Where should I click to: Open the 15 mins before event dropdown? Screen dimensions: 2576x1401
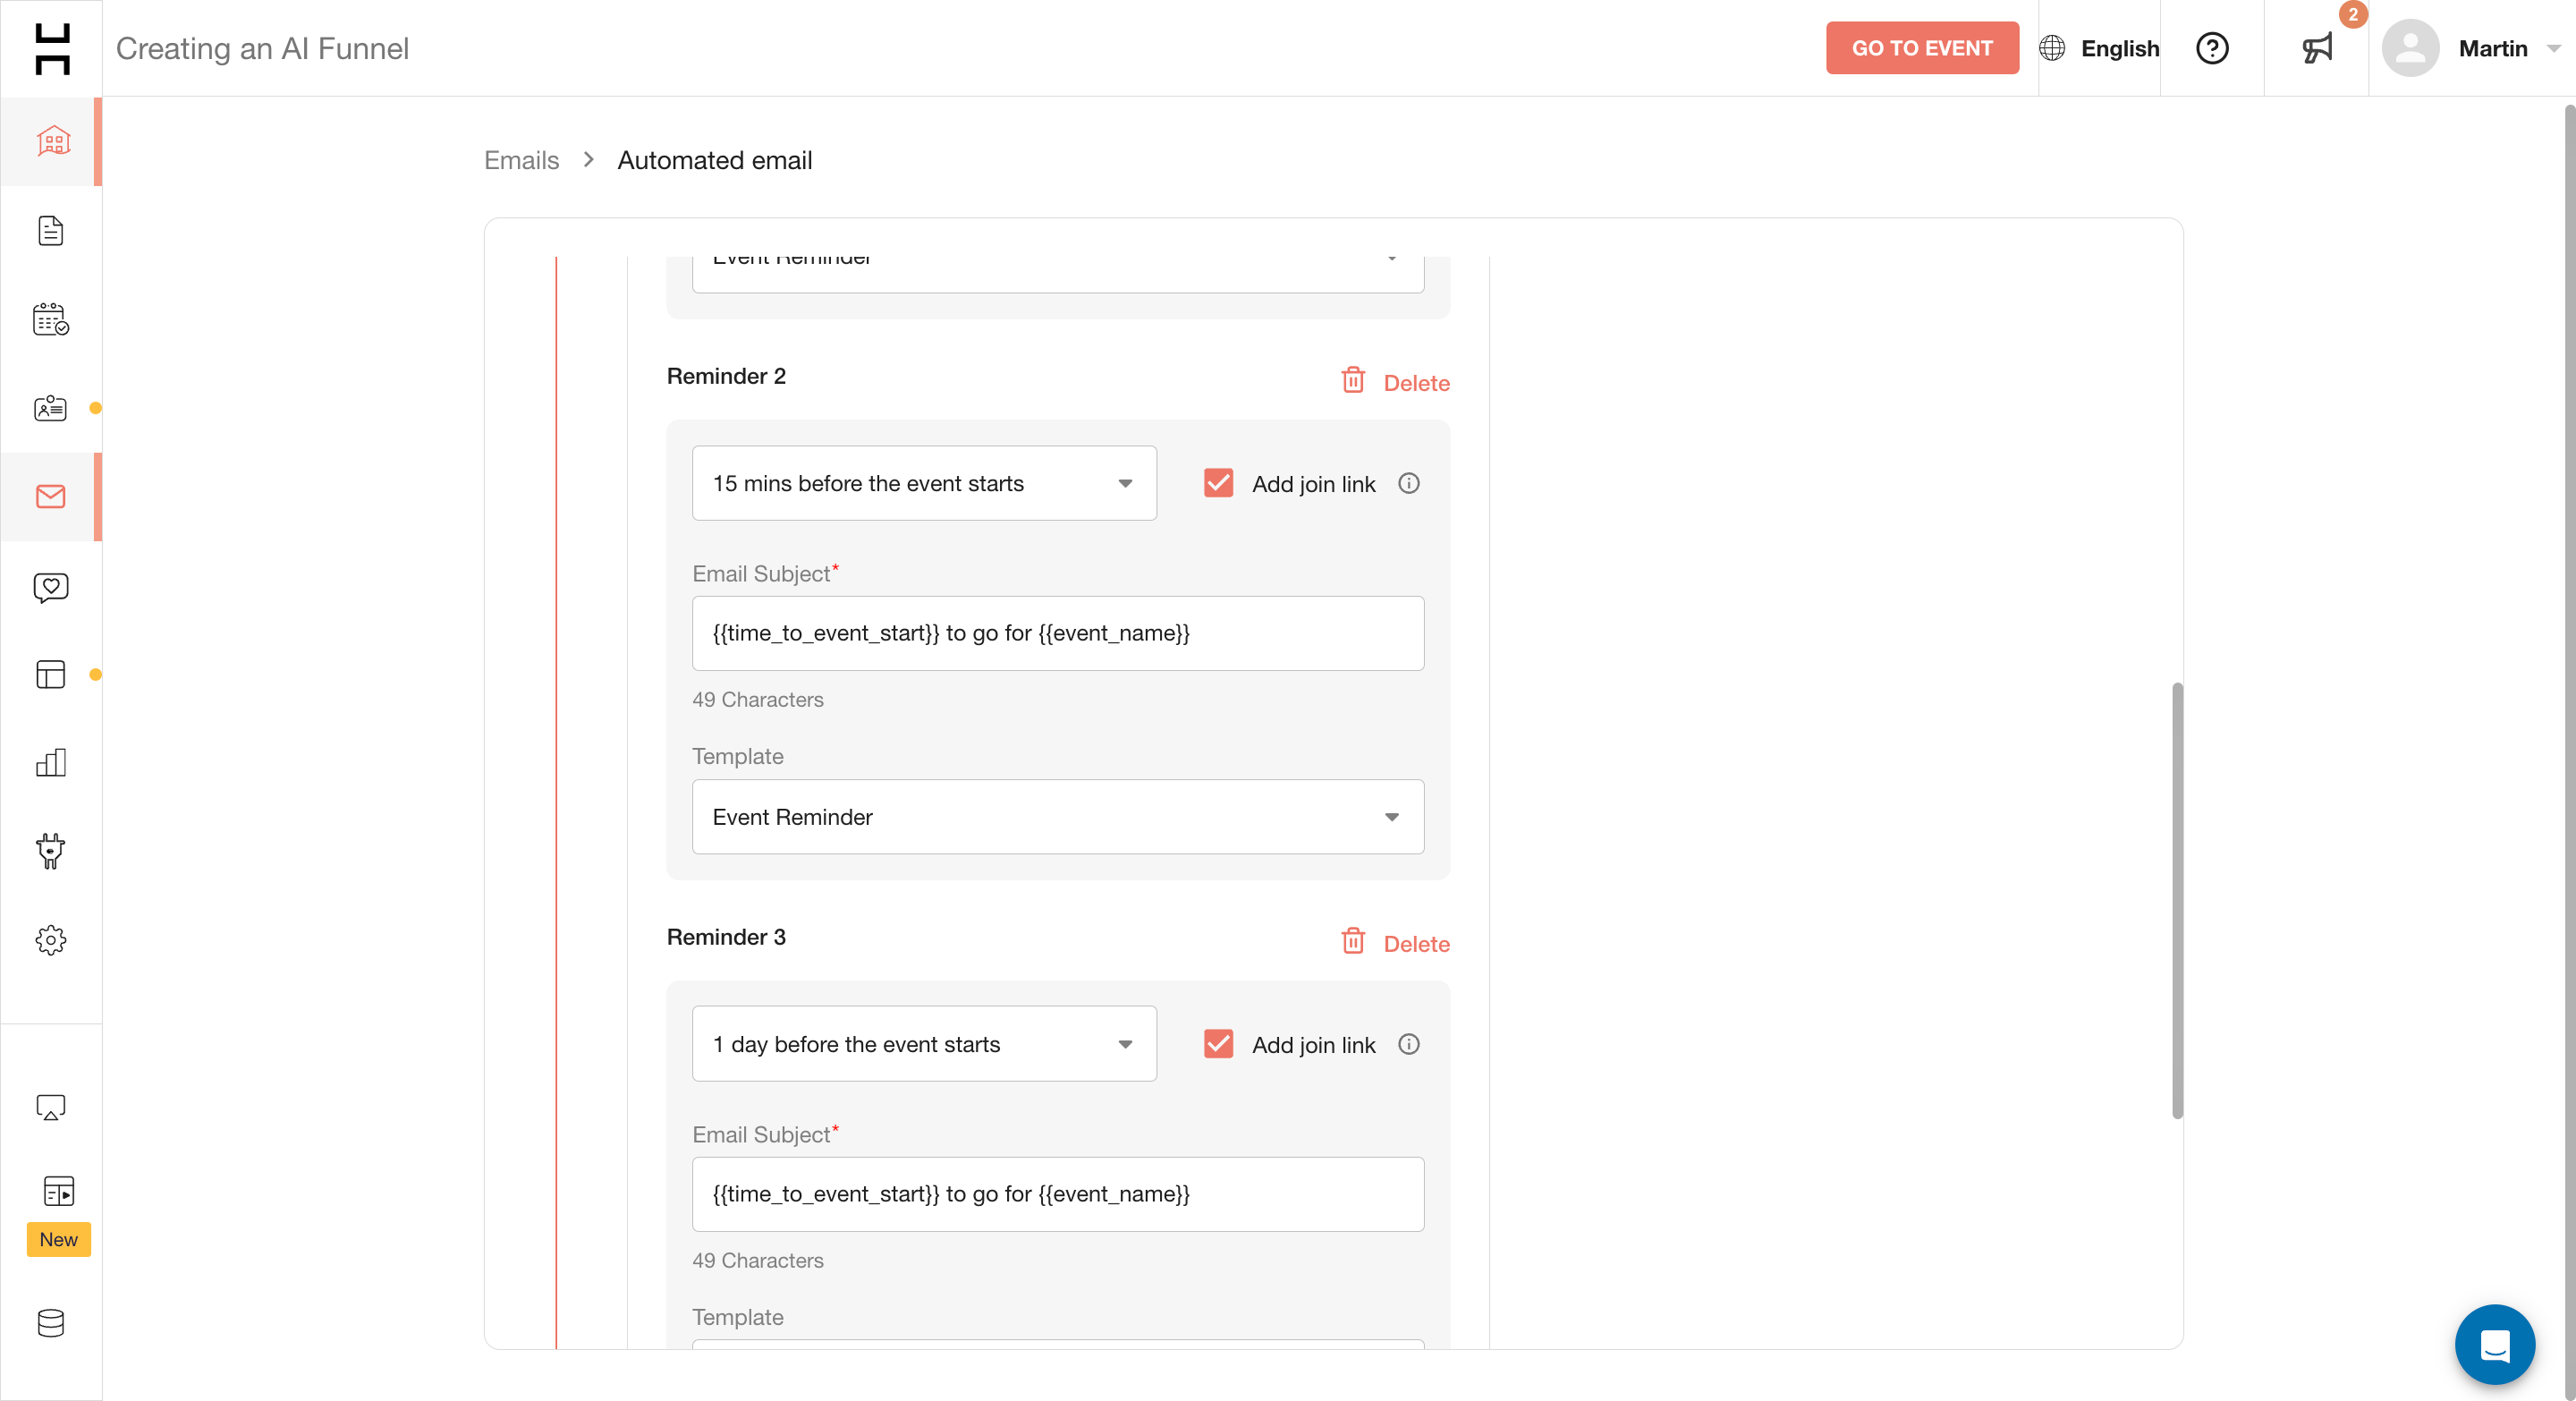click(924, 484)
